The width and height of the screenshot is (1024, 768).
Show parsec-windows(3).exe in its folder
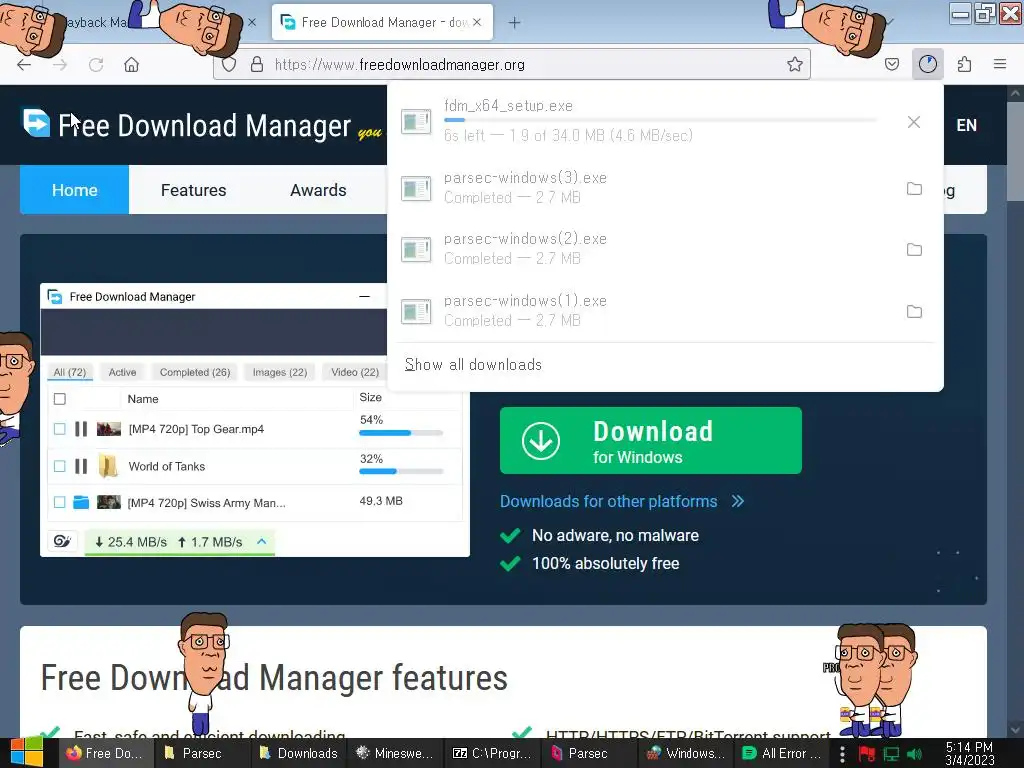coord(914,189)
